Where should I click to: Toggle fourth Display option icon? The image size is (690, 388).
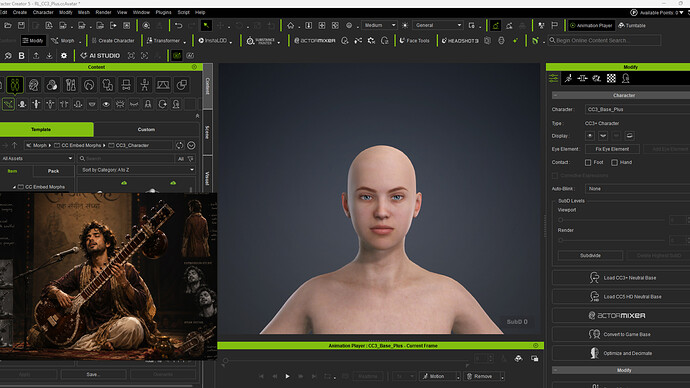(x=630, y=136)
